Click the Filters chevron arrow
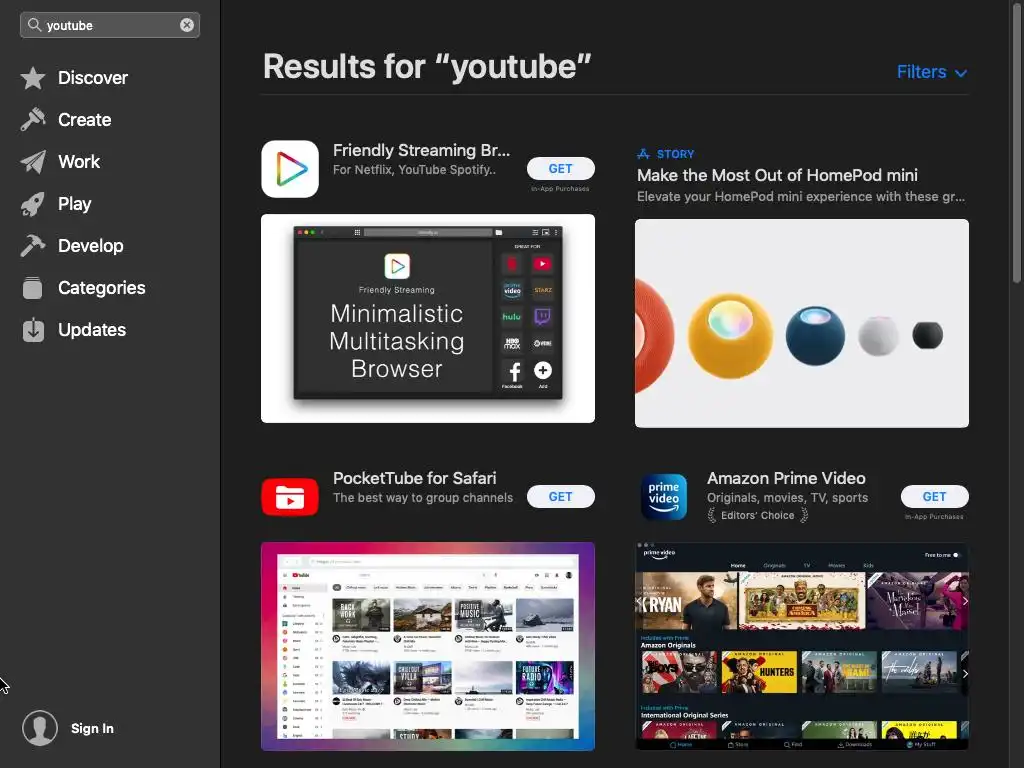 [x=961, y=73]
